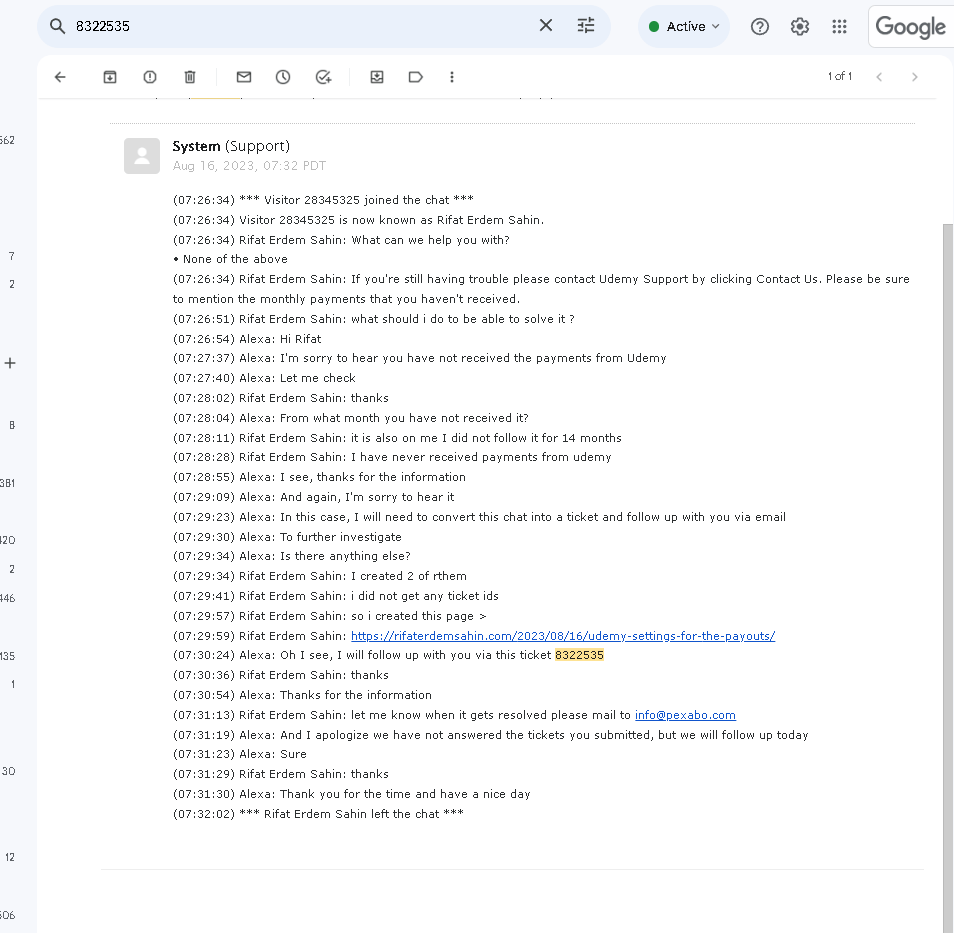Open the Help support icon
This screenshot has height=933, width=954.
pos(759,26)
